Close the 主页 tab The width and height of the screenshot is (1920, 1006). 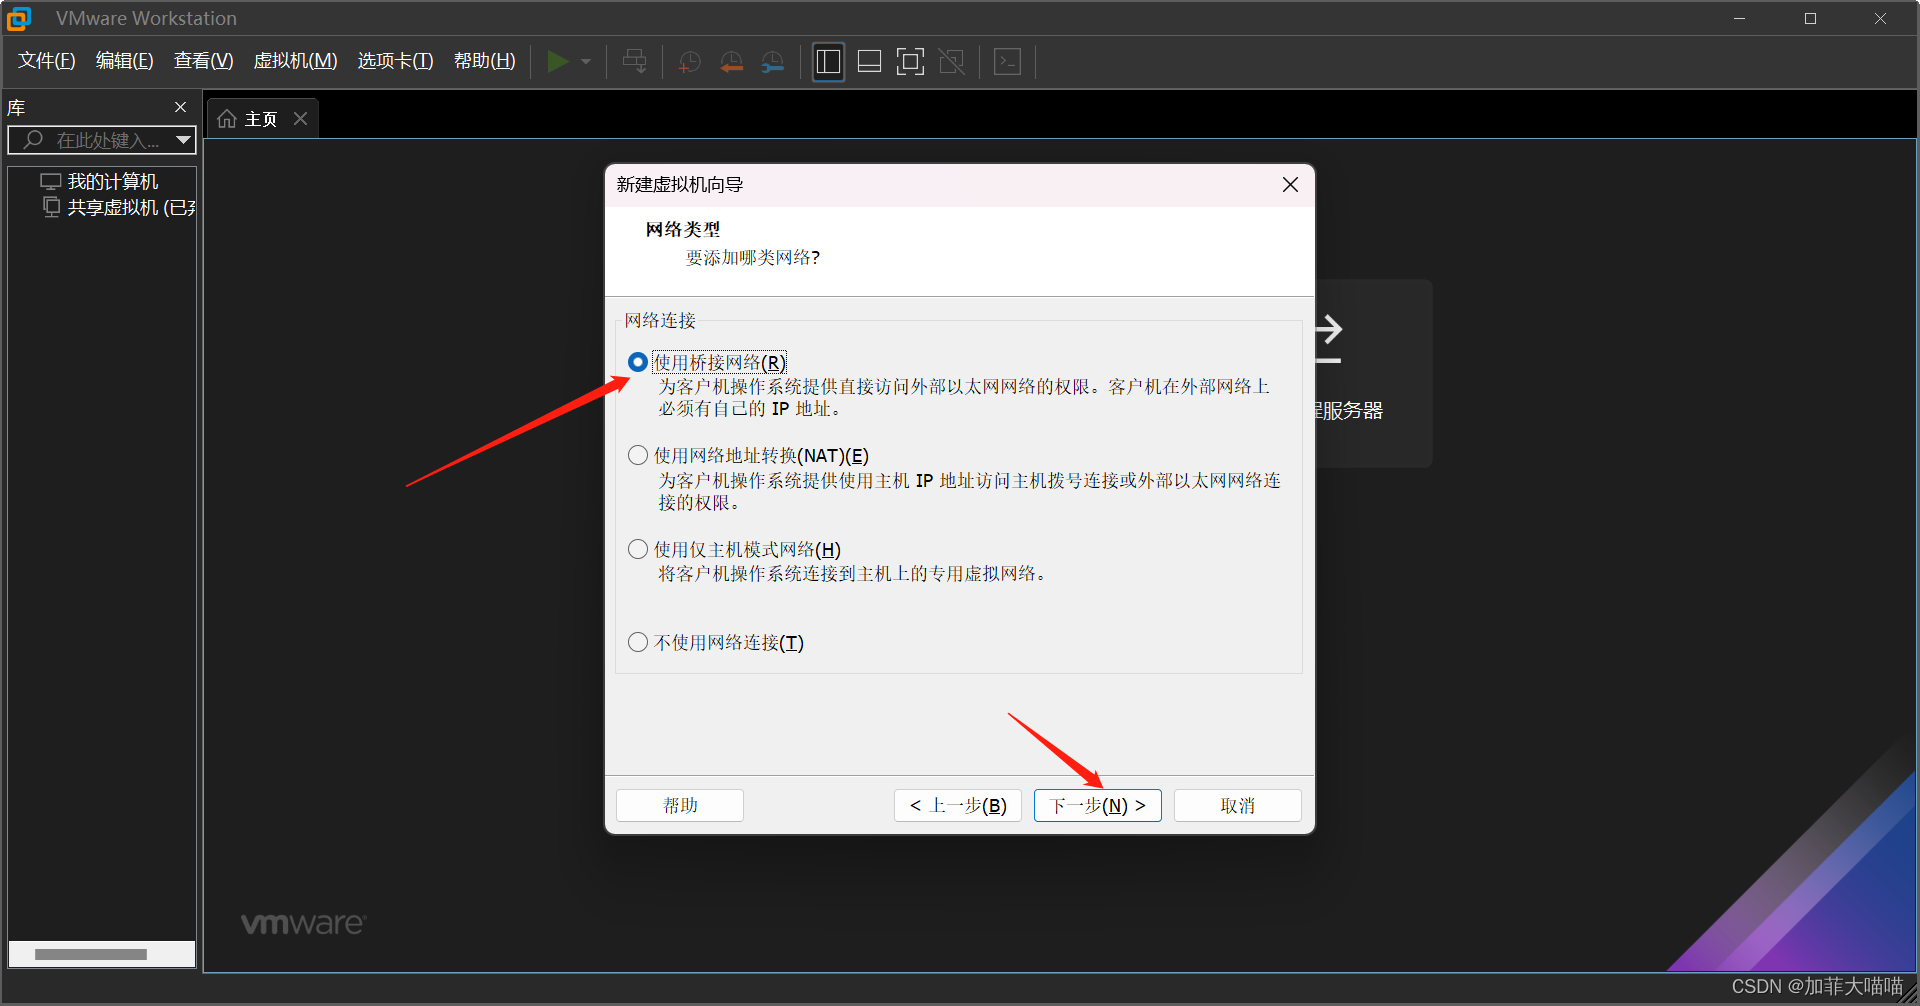pyautogui.click(x=301, y=119)
